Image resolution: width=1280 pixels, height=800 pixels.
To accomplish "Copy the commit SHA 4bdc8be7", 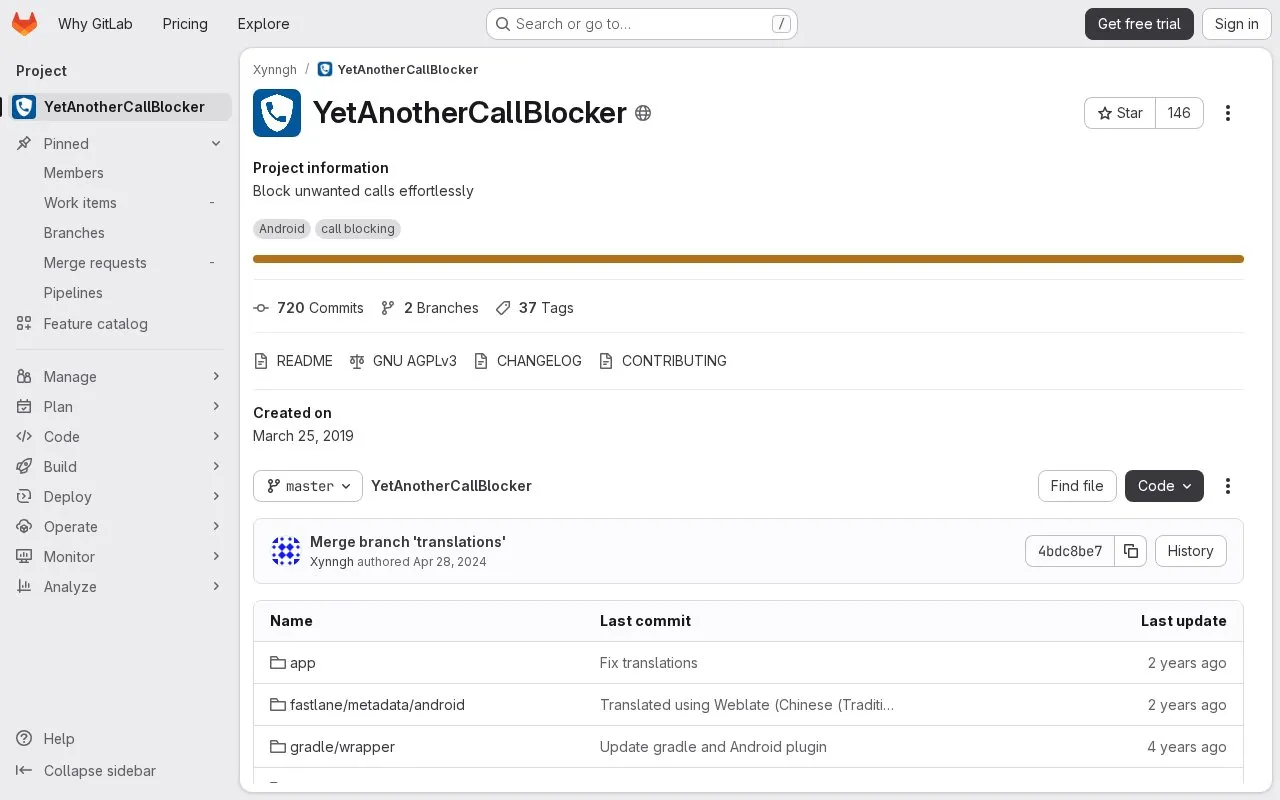I will pos(1131,551).
